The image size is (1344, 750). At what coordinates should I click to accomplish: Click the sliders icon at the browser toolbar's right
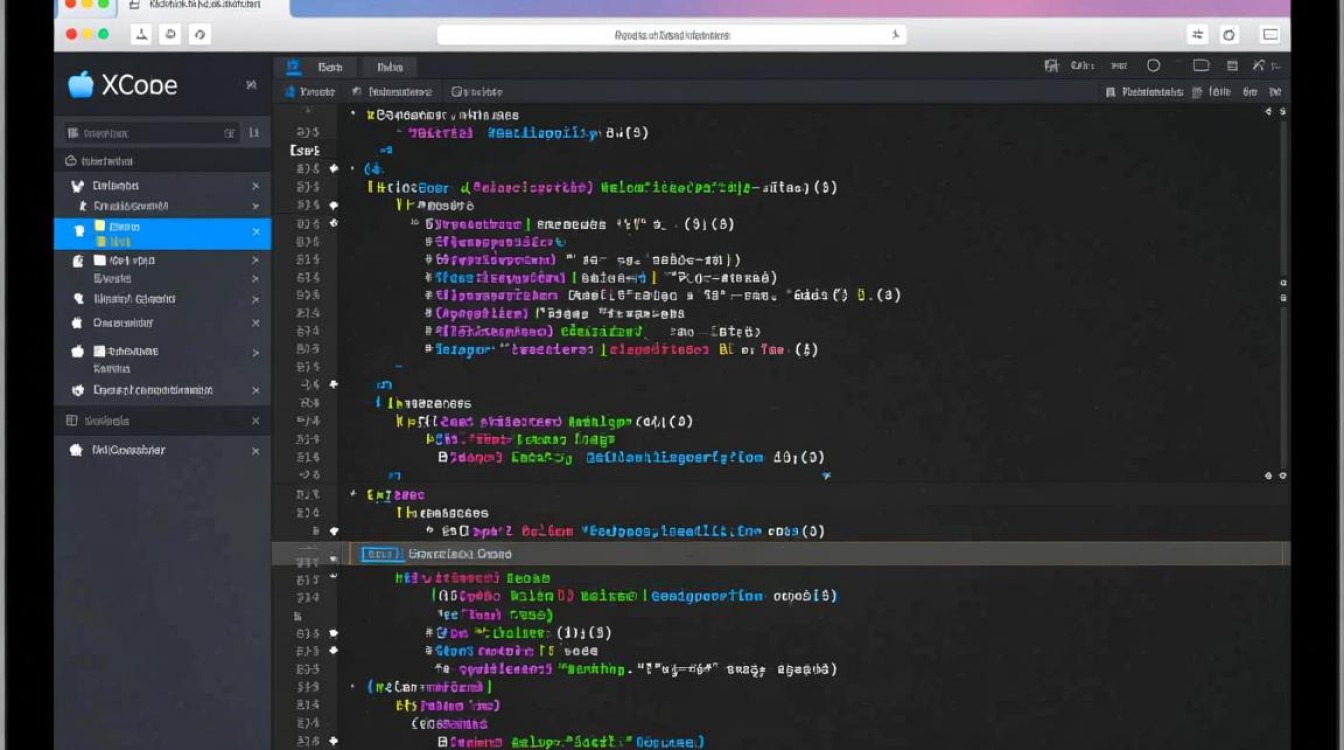pyautogui.click(x=1198, y=35)
